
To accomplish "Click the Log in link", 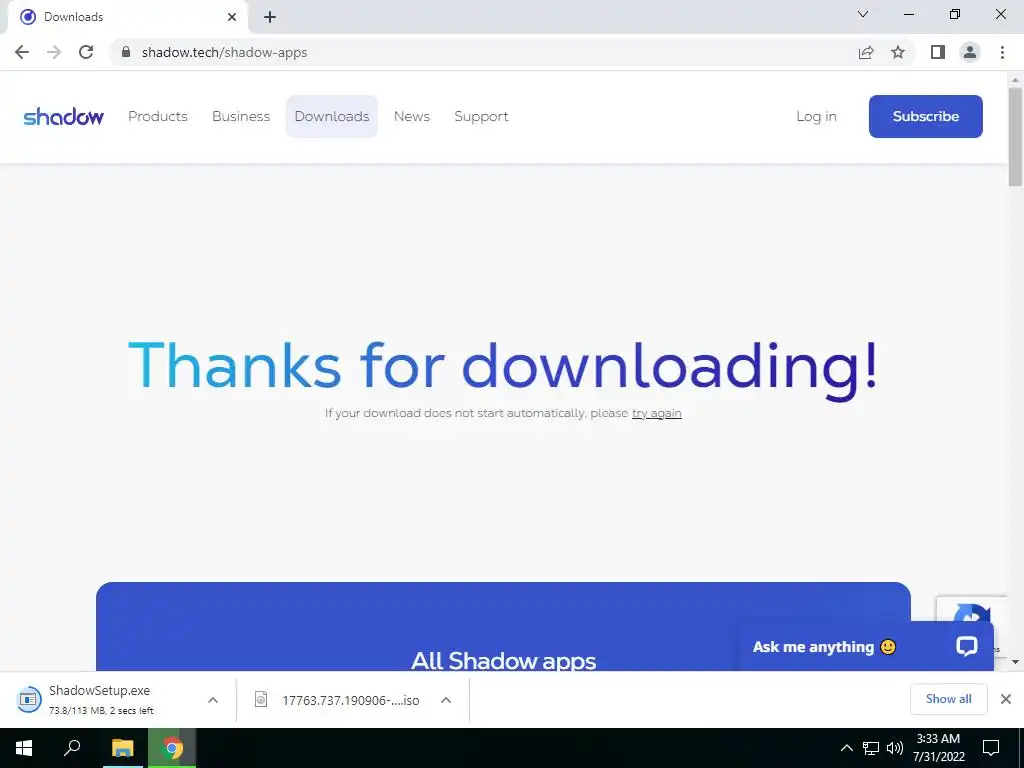I will tap(816, 116).
